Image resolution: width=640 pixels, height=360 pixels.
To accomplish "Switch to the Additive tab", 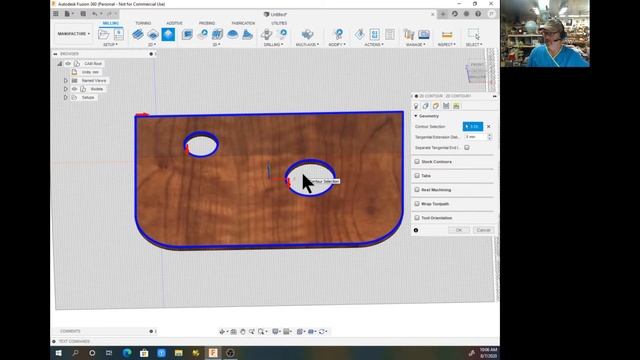I will (x=174, y=23).
